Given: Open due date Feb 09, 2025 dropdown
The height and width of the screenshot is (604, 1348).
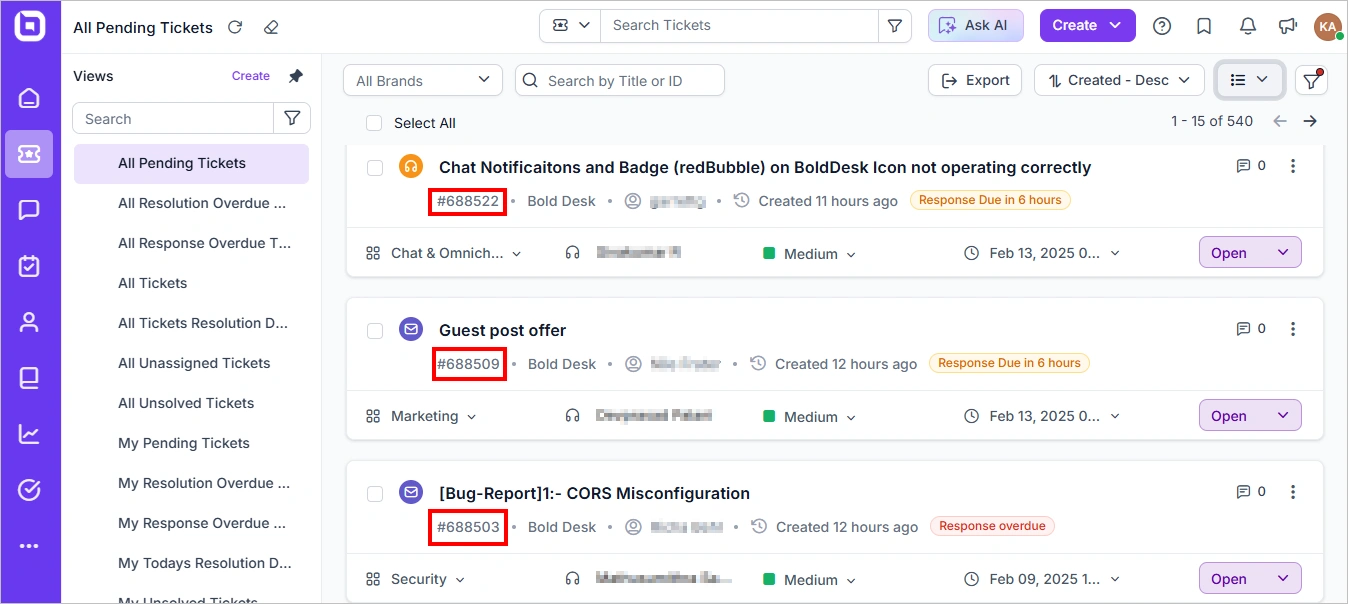Looking at the screenshot, I should tap(1042, 579).
